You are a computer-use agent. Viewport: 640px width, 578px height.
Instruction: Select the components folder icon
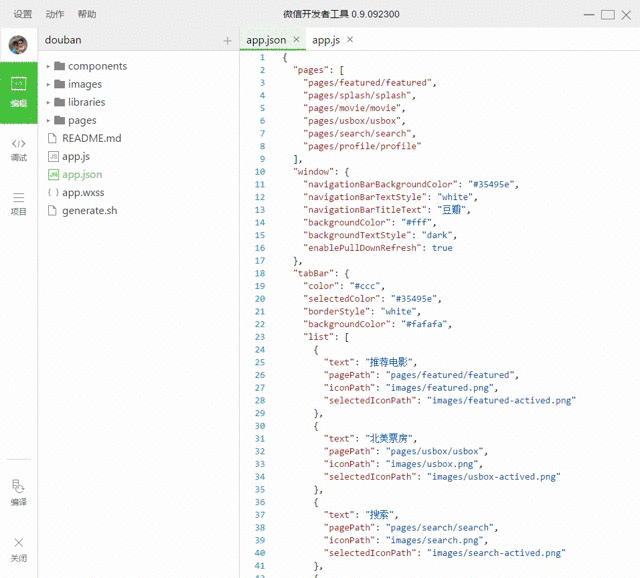pyautogui.click(x=60, y=66)
